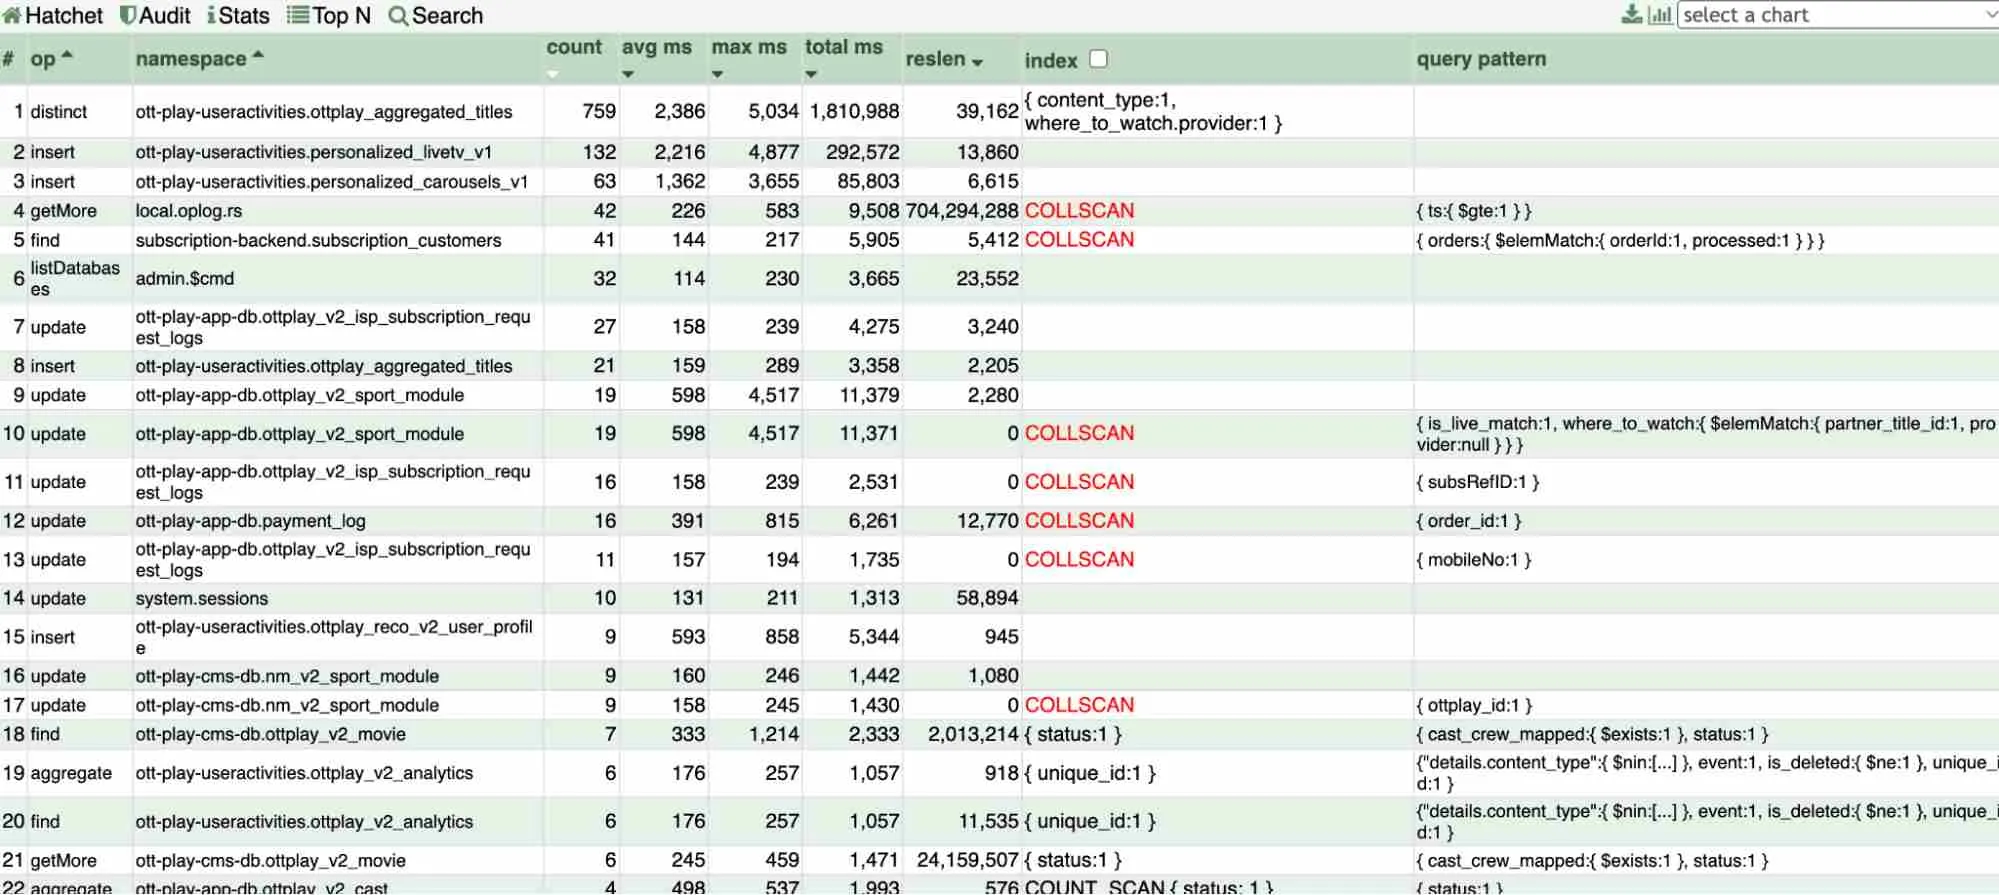This screenshot has width=1999, height=895.
Task: Click the bar chart icon
Action: [x=1660, y=14]
